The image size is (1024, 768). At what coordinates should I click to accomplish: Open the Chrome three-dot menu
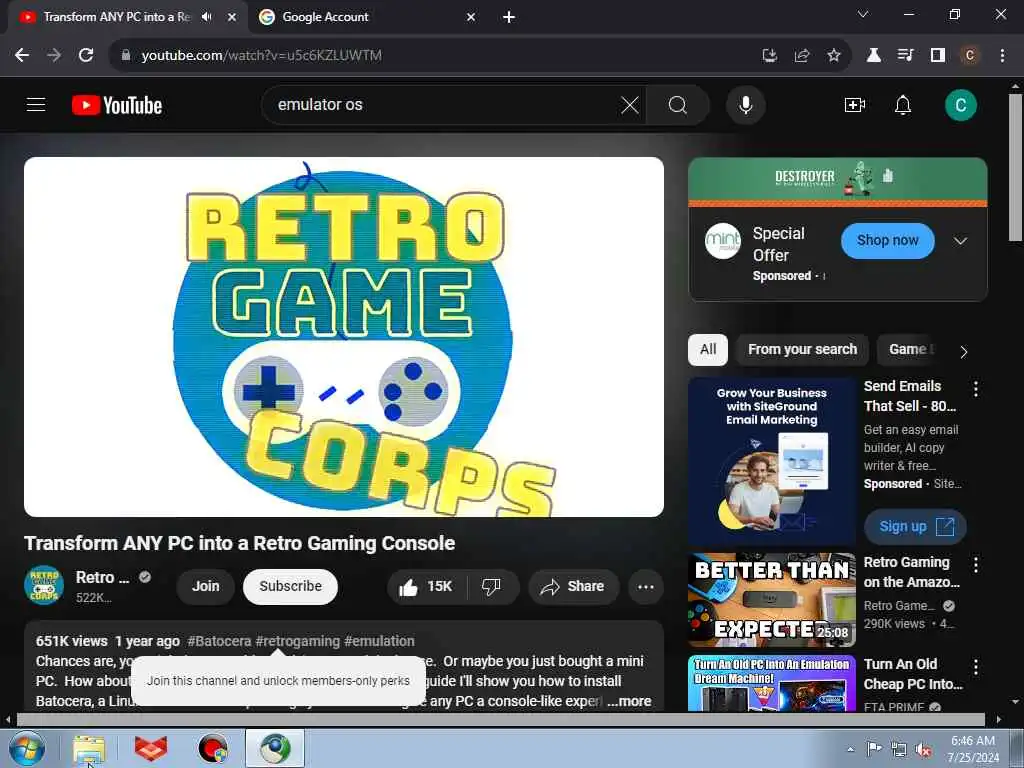[1002, 56]
